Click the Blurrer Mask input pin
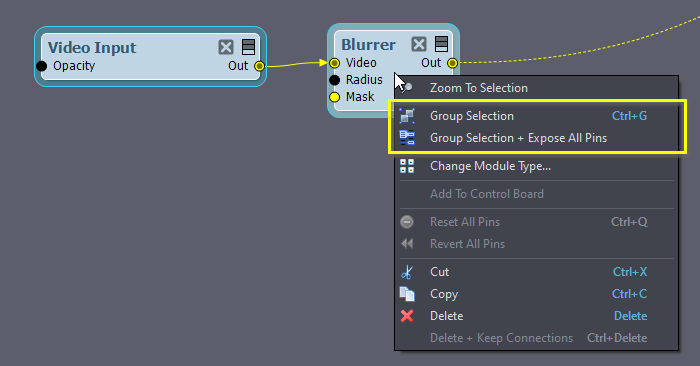Screen dimensions: 700x366 click(x=334, y=97)
